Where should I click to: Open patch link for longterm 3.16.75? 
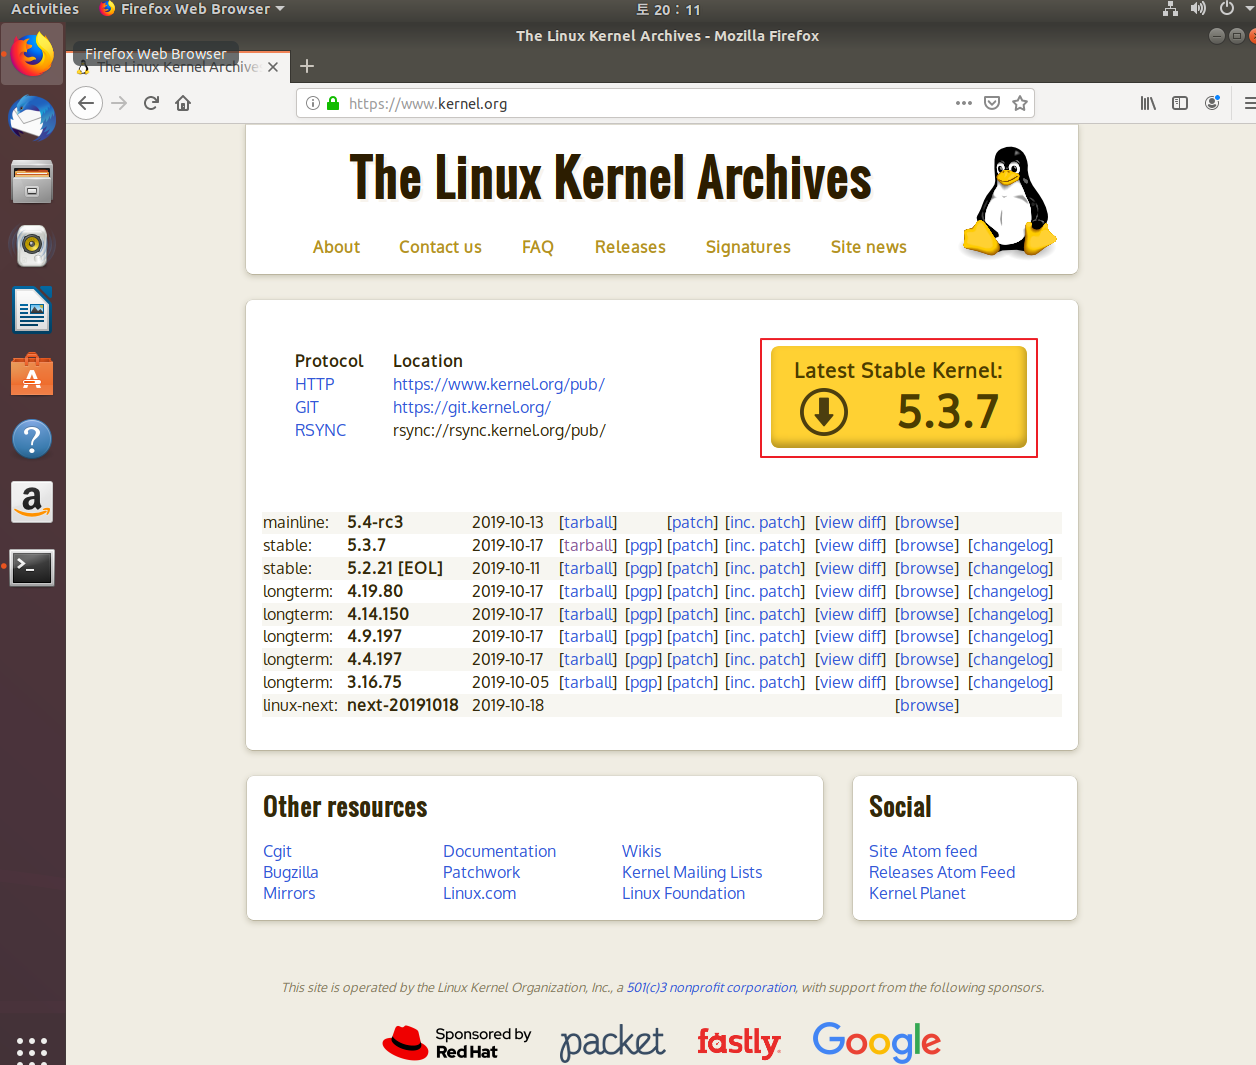click(x=692, y=682)
